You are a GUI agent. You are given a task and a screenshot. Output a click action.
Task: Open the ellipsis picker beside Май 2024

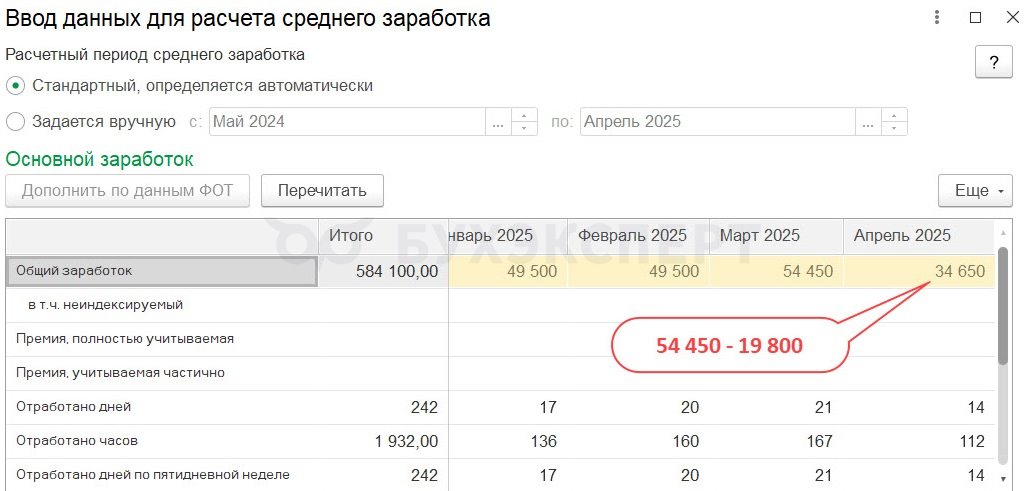(x=498, y=121)
